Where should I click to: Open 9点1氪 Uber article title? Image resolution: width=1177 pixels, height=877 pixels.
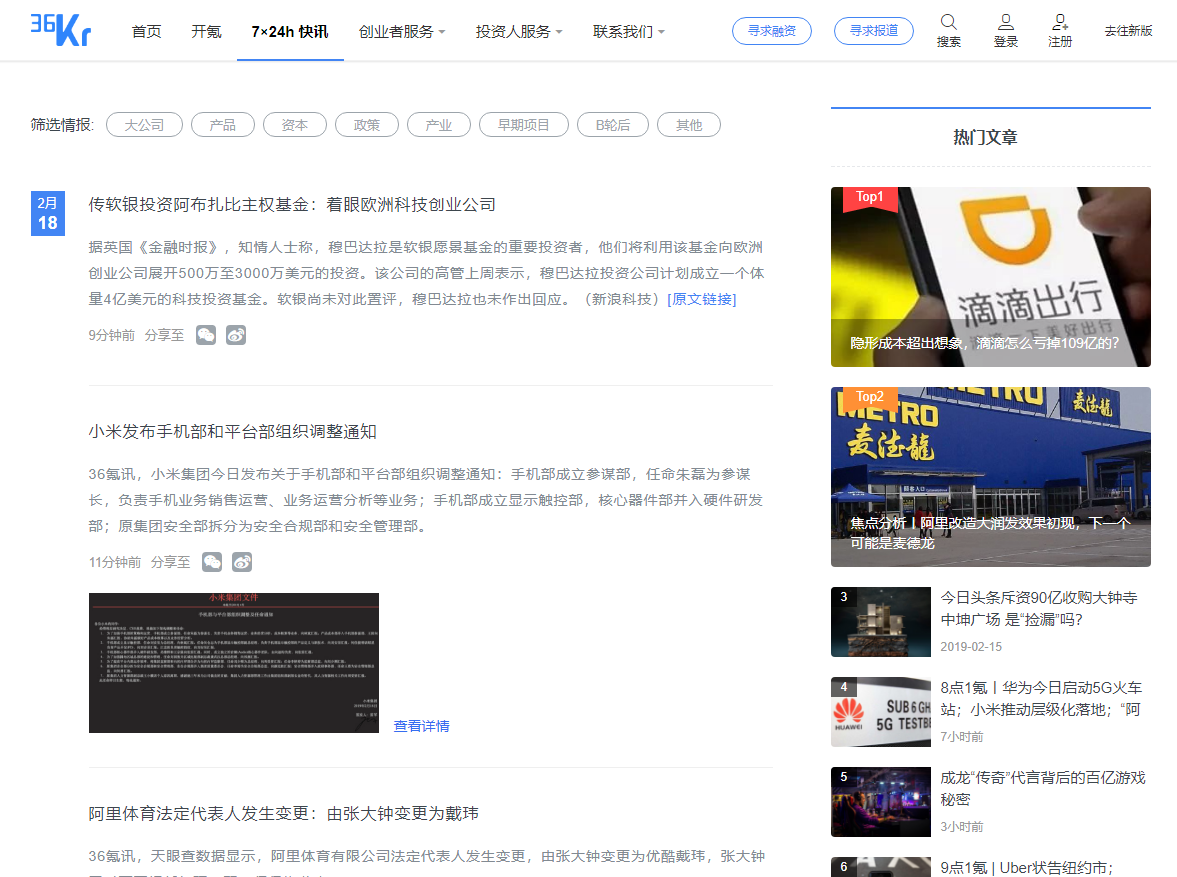click(x=1027, y=868)
